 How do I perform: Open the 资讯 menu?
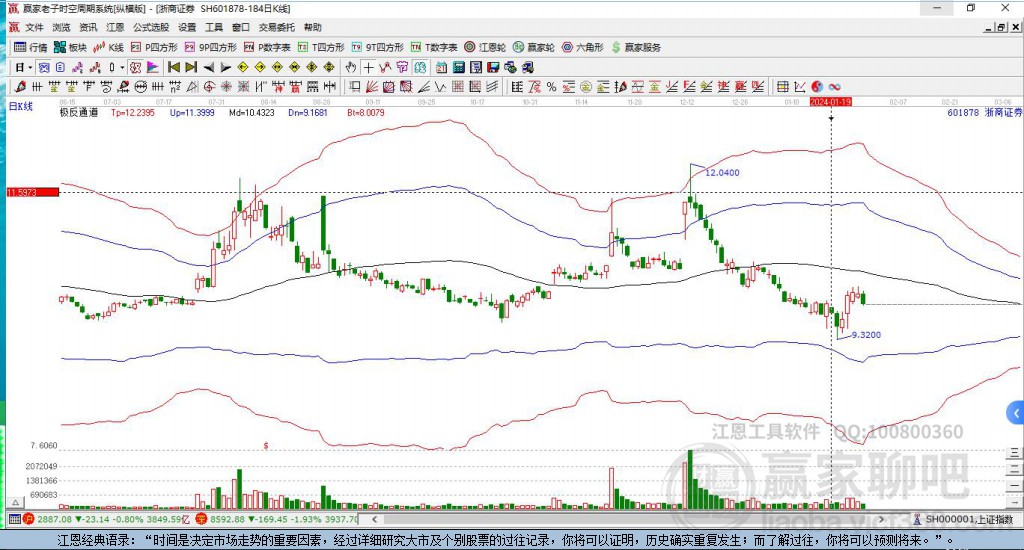click(88, 27)
